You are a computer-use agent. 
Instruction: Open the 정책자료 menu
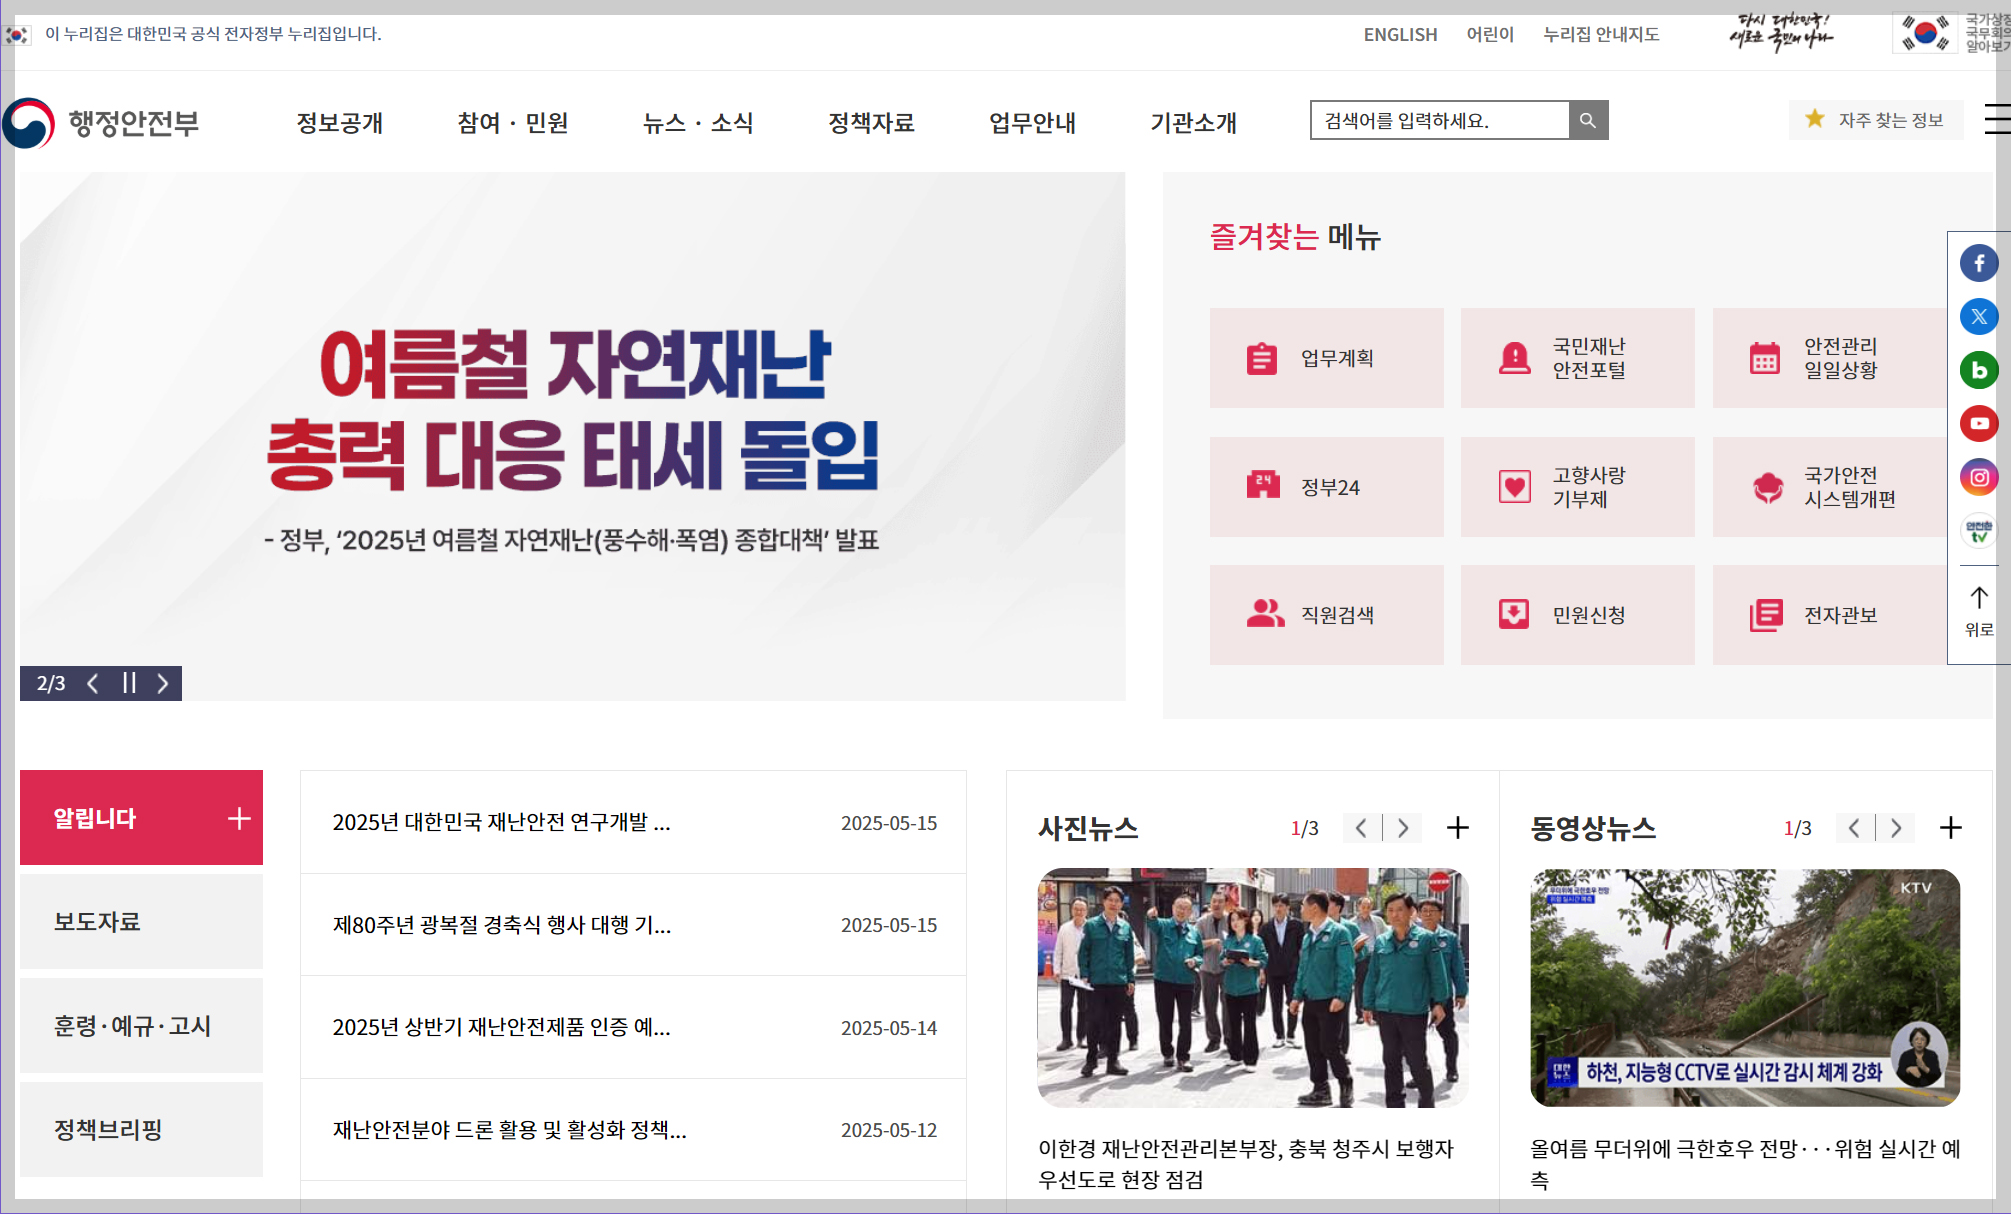[869, 123]
